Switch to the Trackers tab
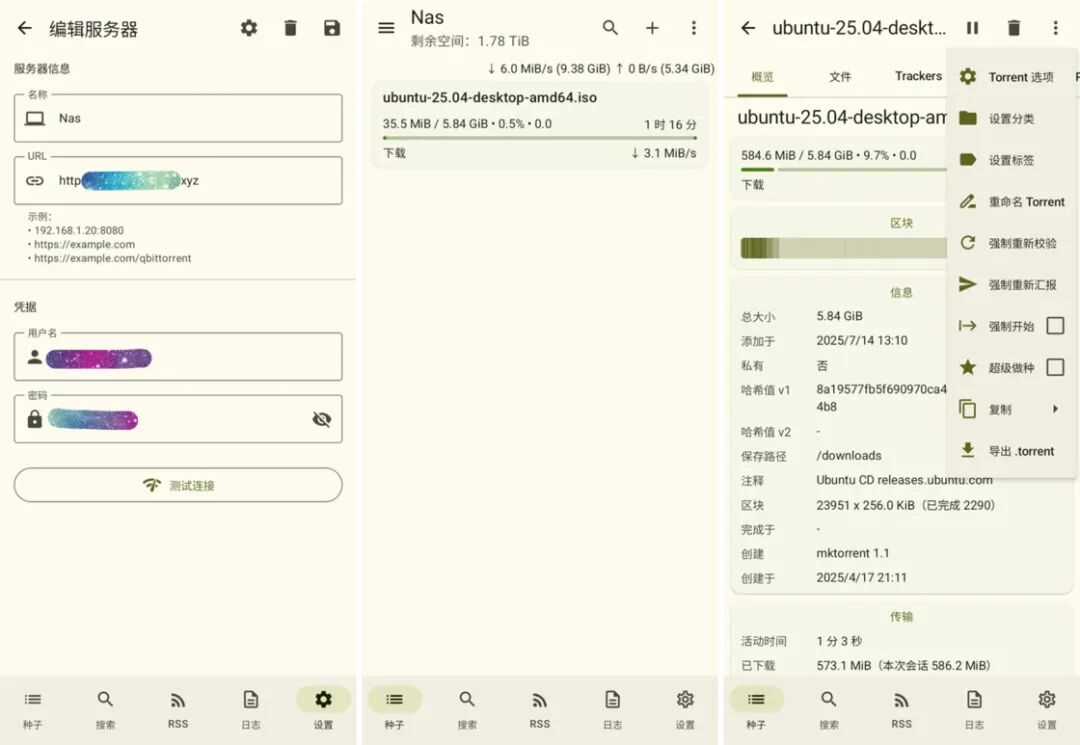1080x745 pixels. point(918,76)
